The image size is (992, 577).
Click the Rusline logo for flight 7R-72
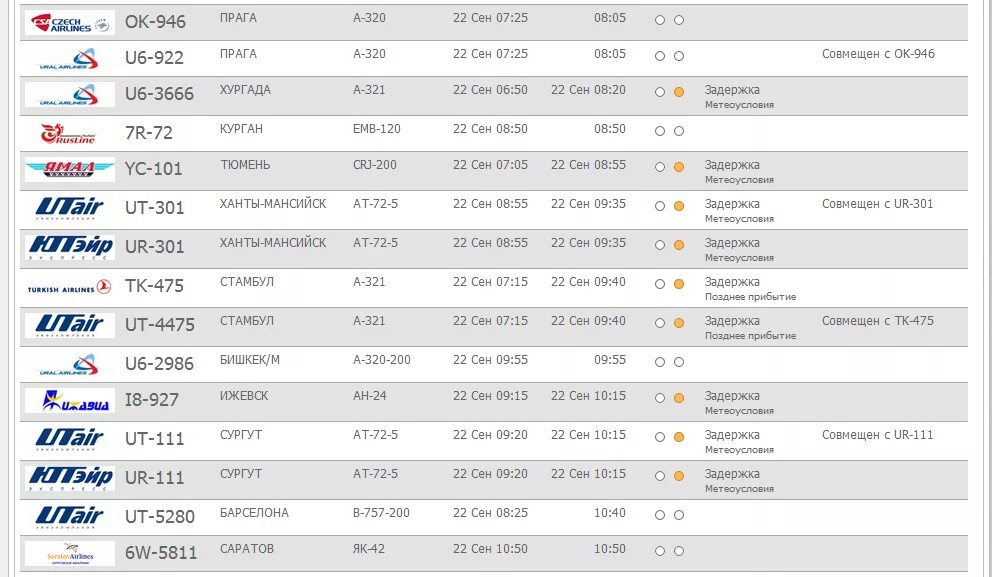click(69, 133)
